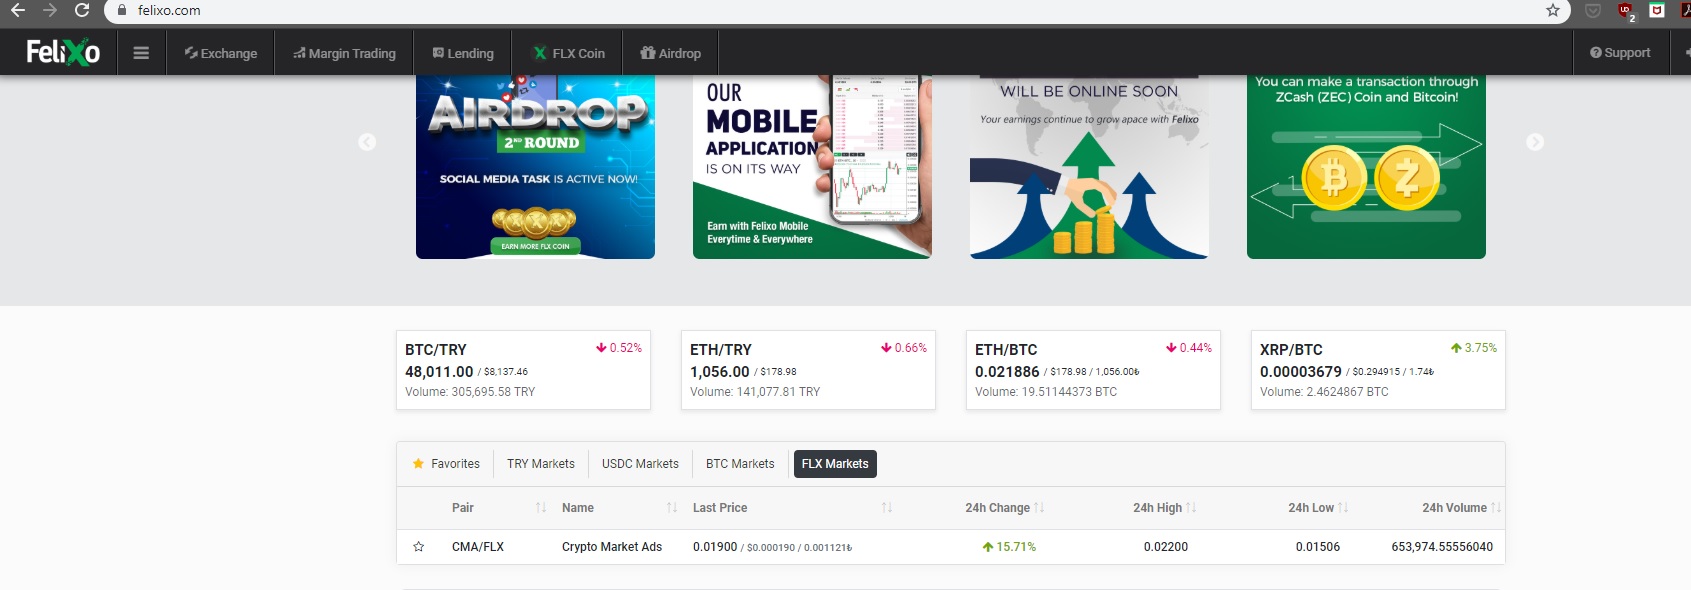Sort by 24h Volume using its sort icon

click(1496, 508)
